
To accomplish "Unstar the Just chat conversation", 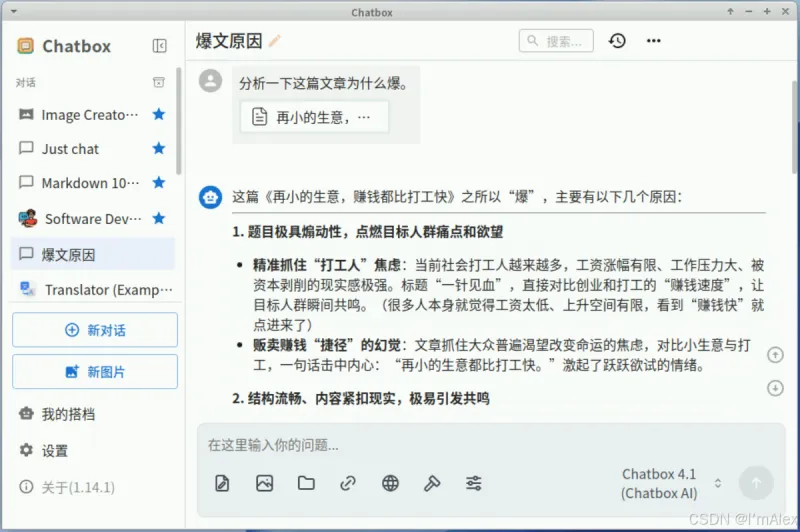I will (x=158, y=149).
